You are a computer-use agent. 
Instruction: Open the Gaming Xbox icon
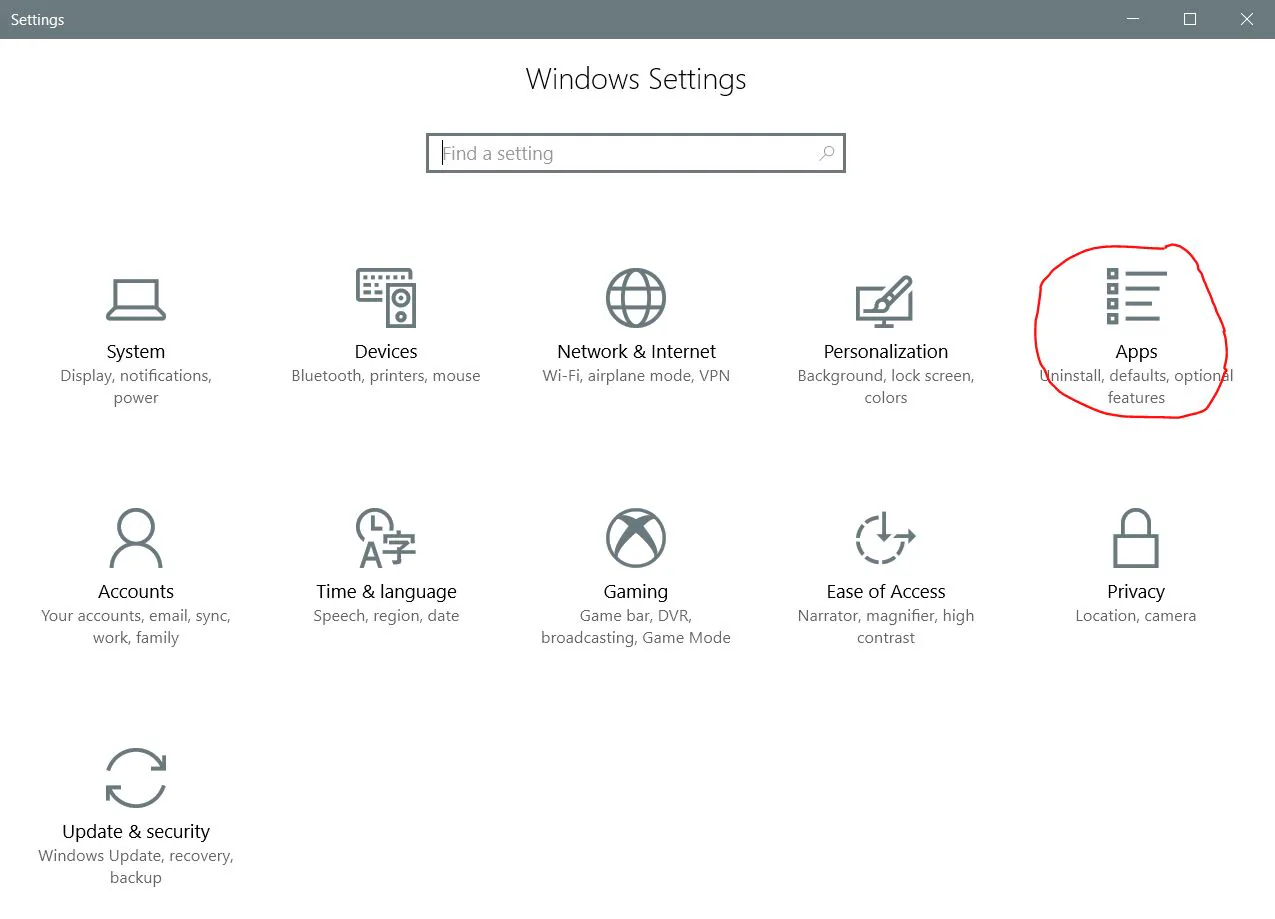[636, 538]
